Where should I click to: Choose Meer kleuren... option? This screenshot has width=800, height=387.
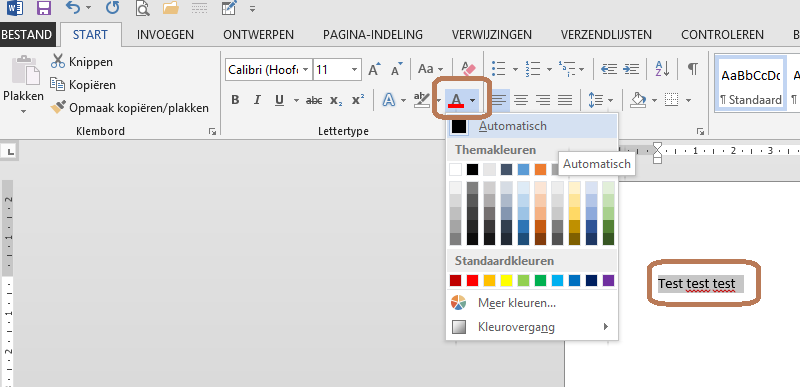pos(532,303)
